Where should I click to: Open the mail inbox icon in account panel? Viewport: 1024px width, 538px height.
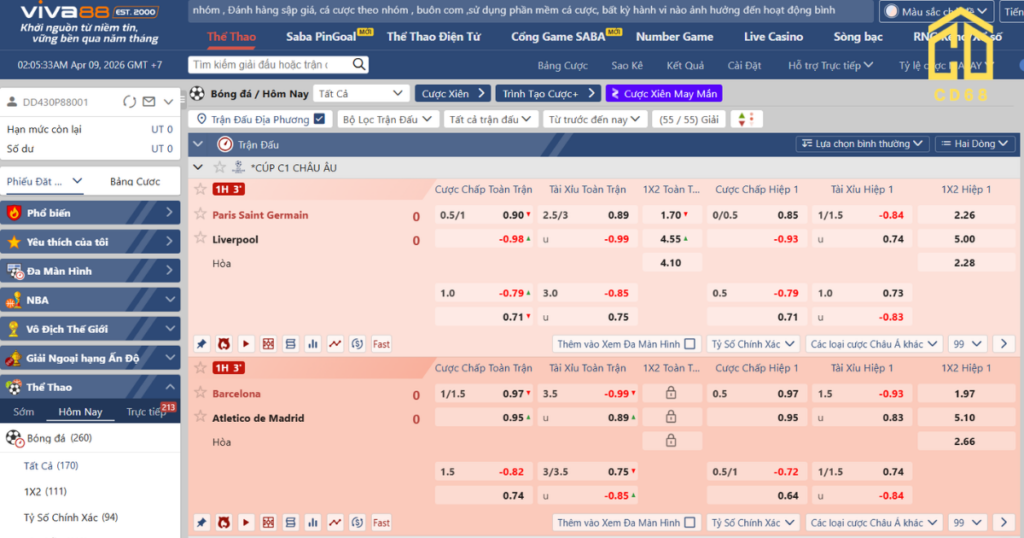coord(149,102)
